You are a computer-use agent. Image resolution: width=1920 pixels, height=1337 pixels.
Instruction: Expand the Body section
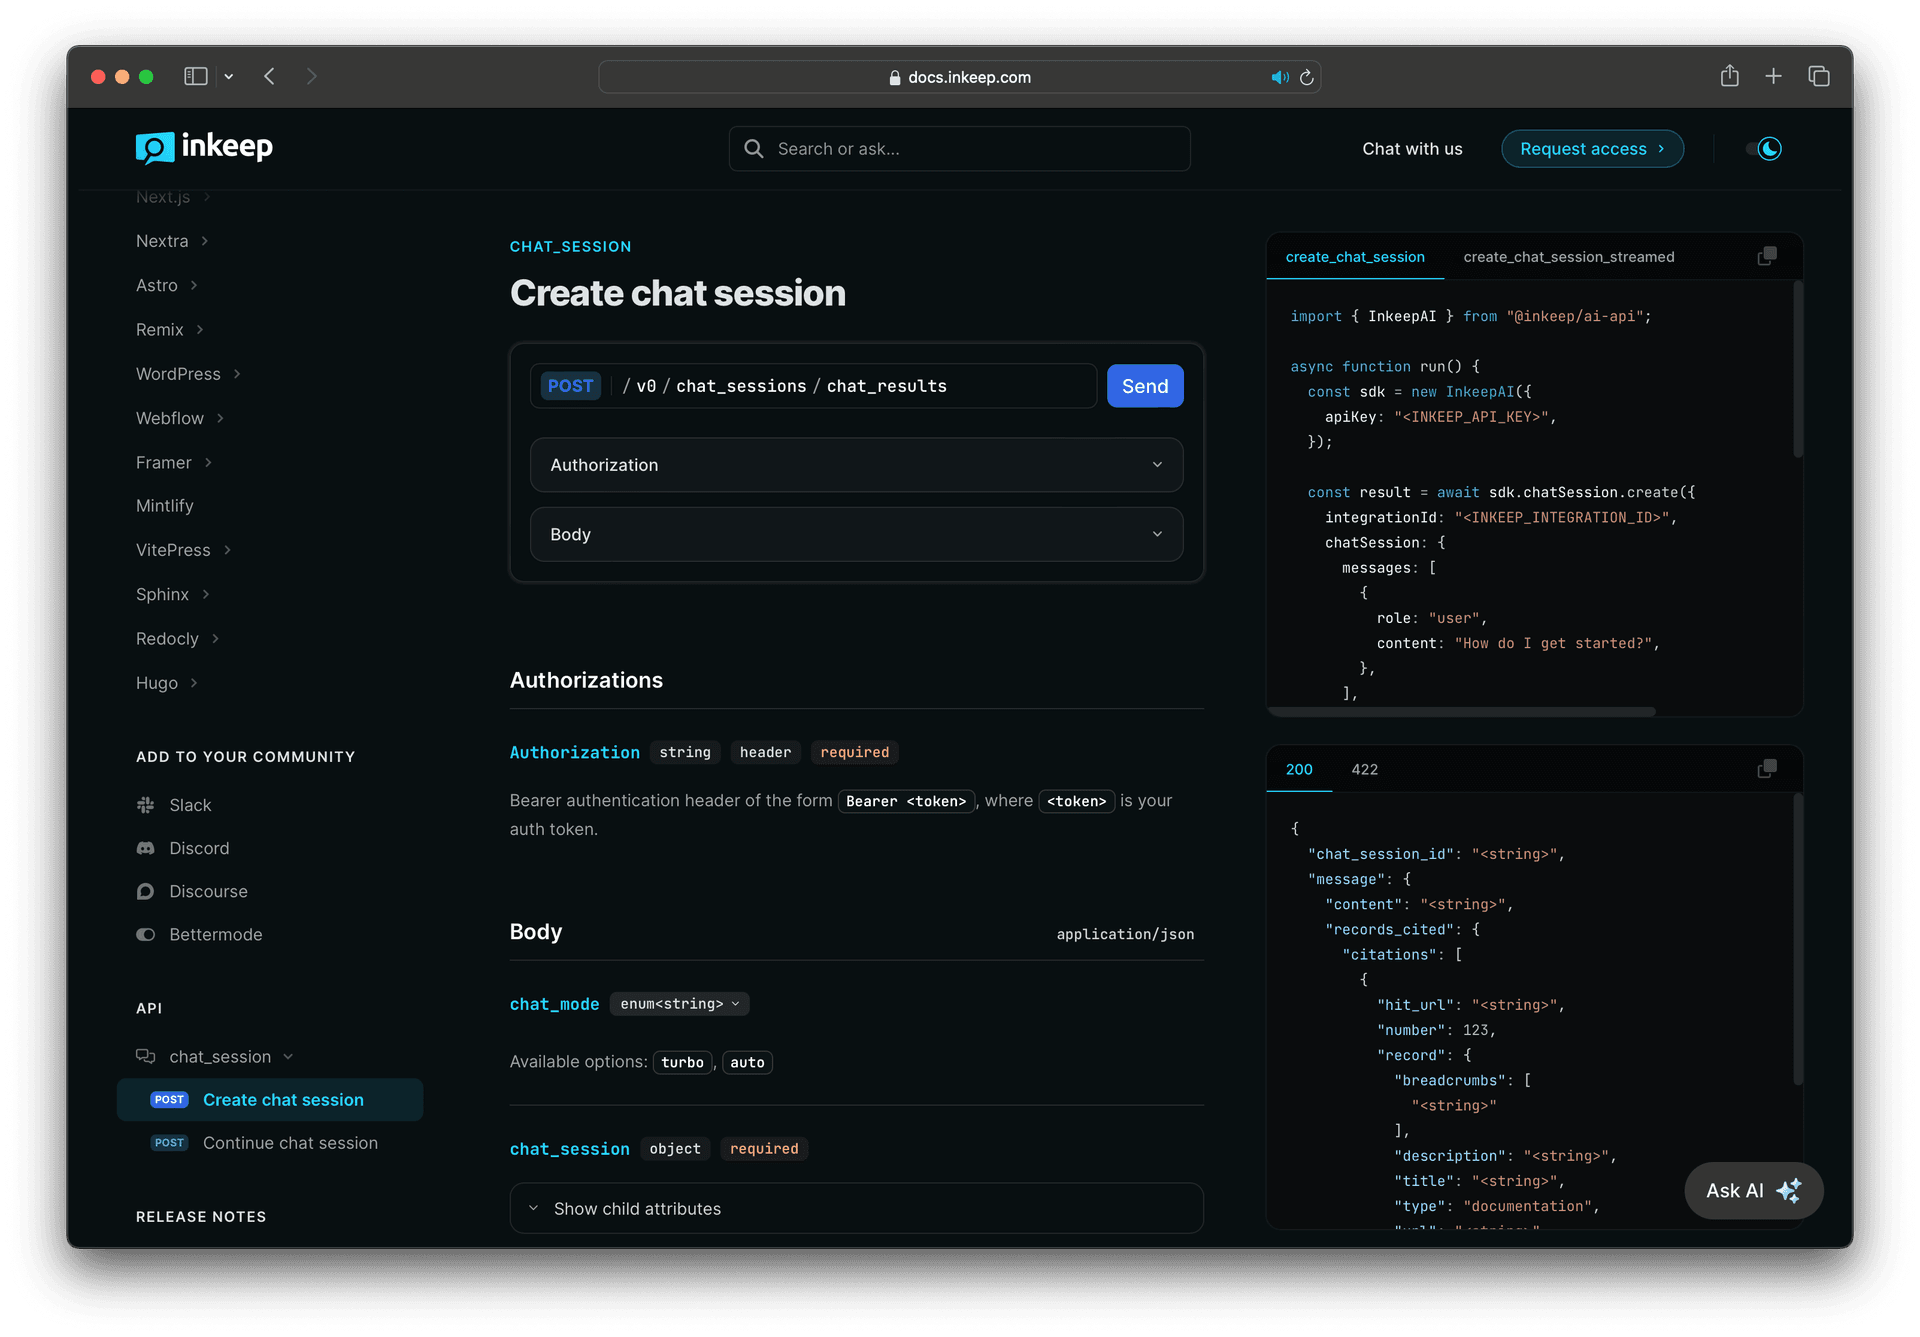click(856, 534)
